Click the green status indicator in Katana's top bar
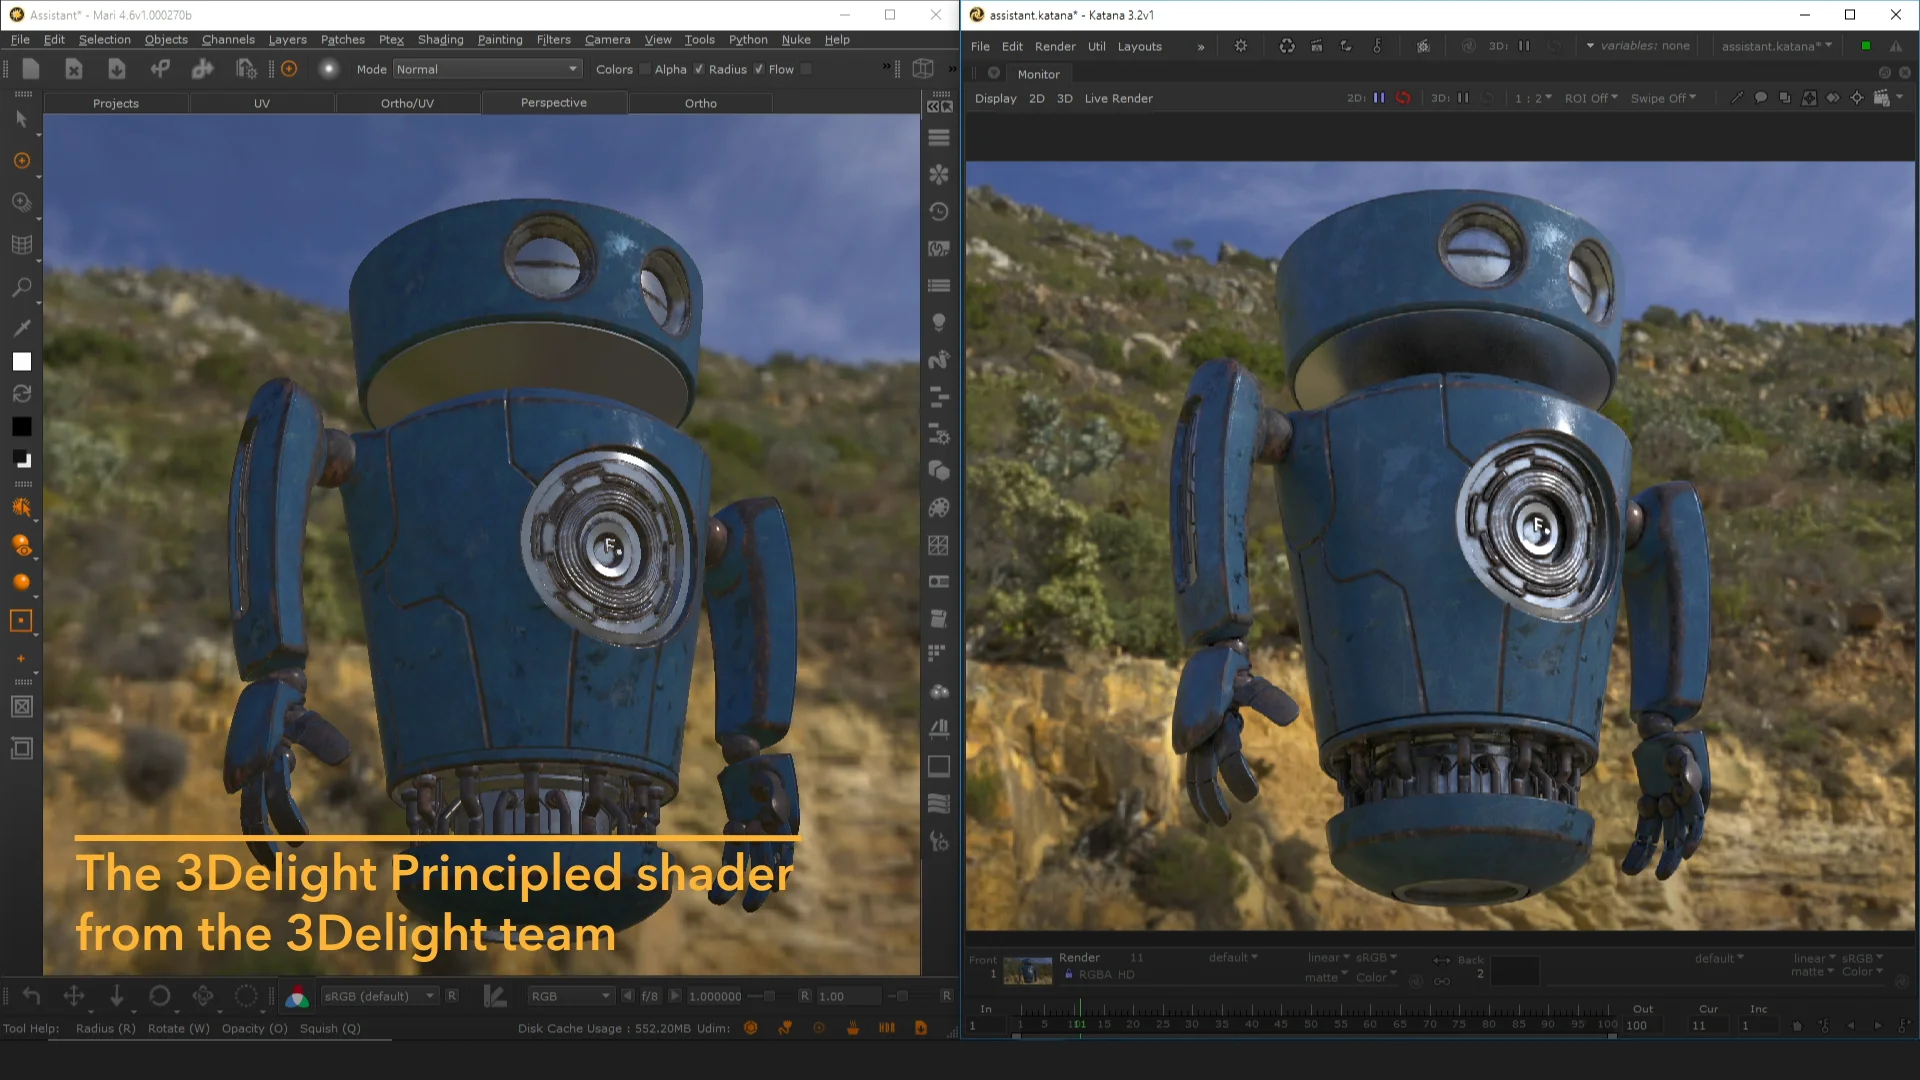 point(1865,46)
